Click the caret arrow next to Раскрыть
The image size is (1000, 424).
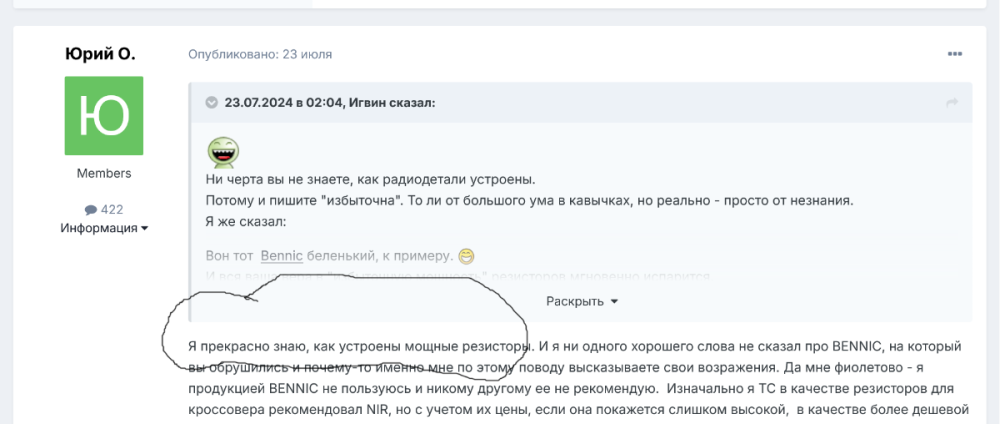point(614,301)
